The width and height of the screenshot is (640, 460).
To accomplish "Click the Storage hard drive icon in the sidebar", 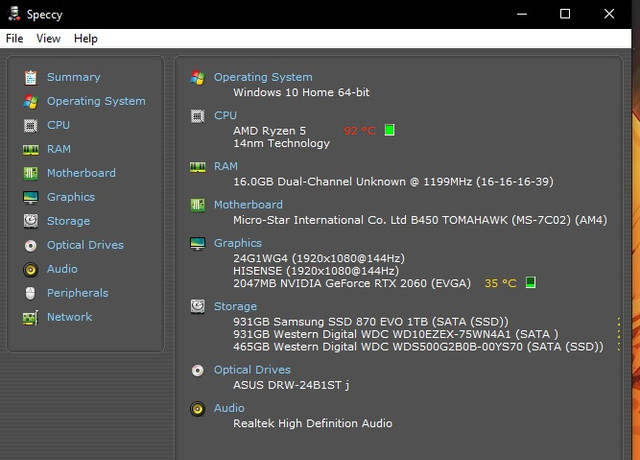I will coord(31,221).
